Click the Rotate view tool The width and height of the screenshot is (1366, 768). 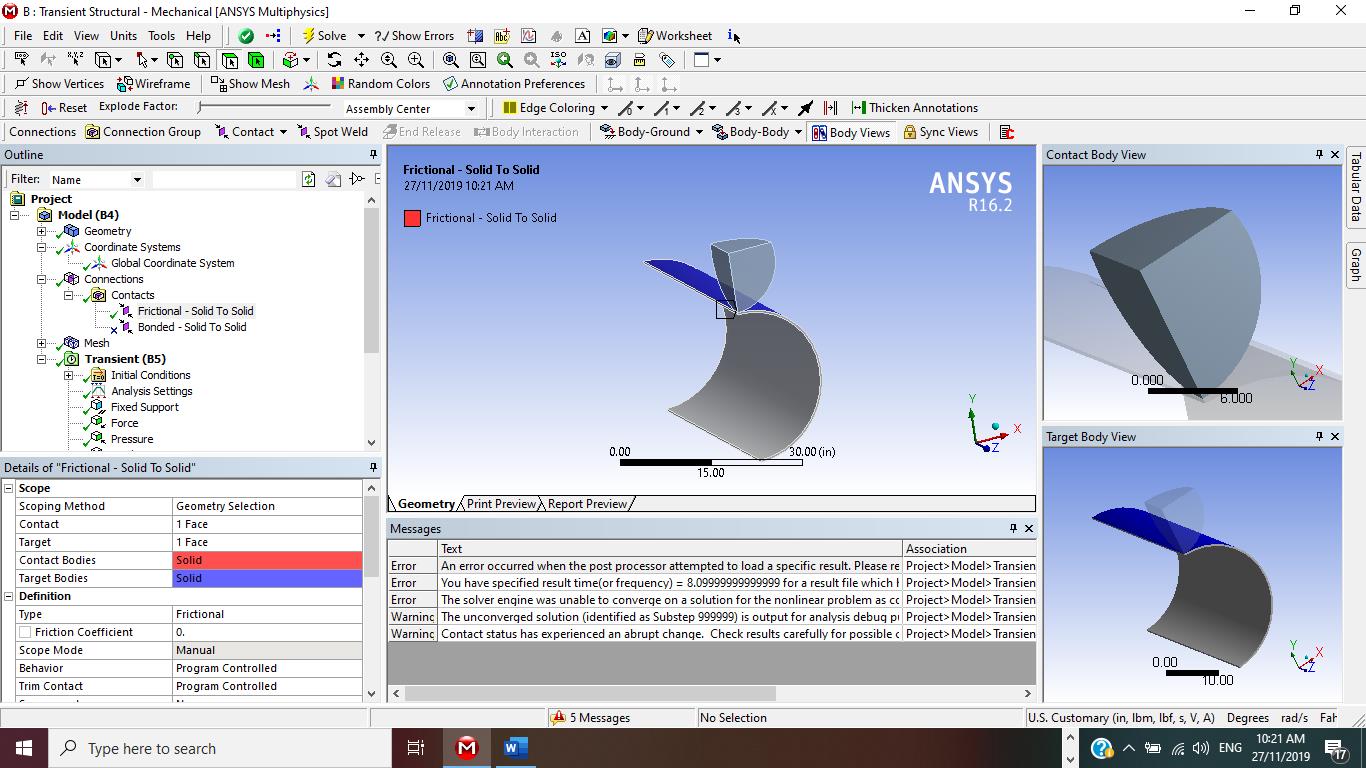click(x=334, y=60)
